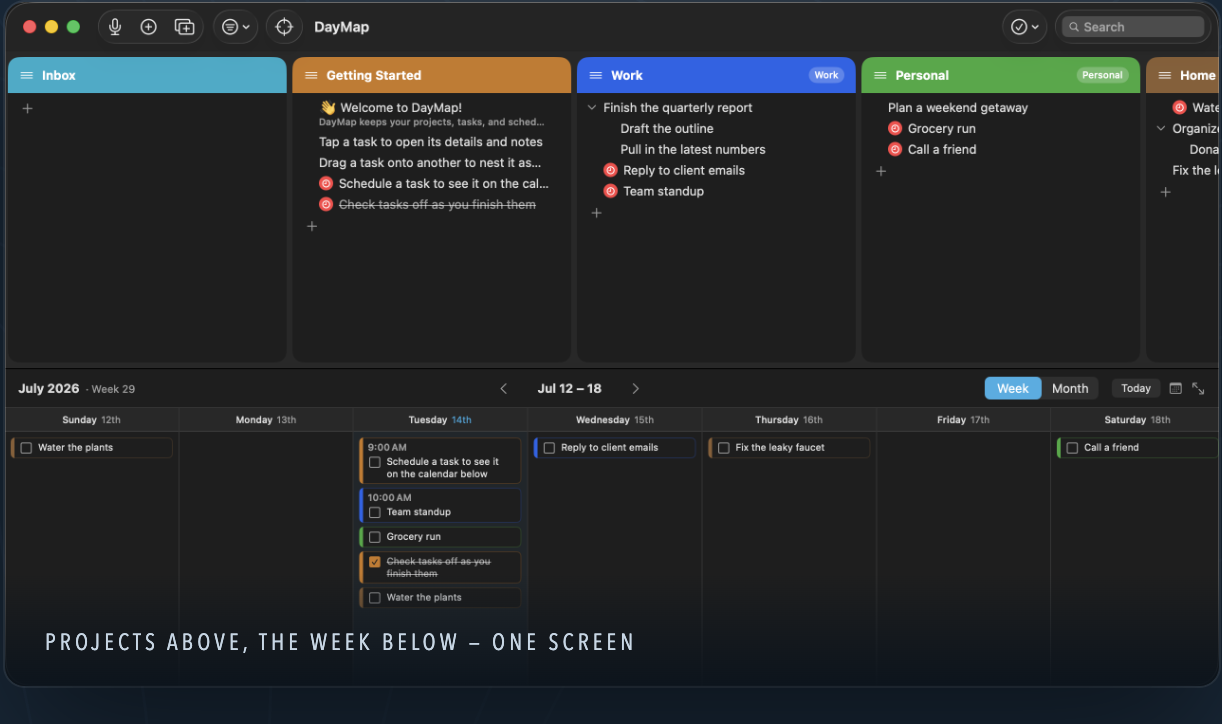
Task: Uncheck the Check tasks off calendar item
Action: coord(375,562)
